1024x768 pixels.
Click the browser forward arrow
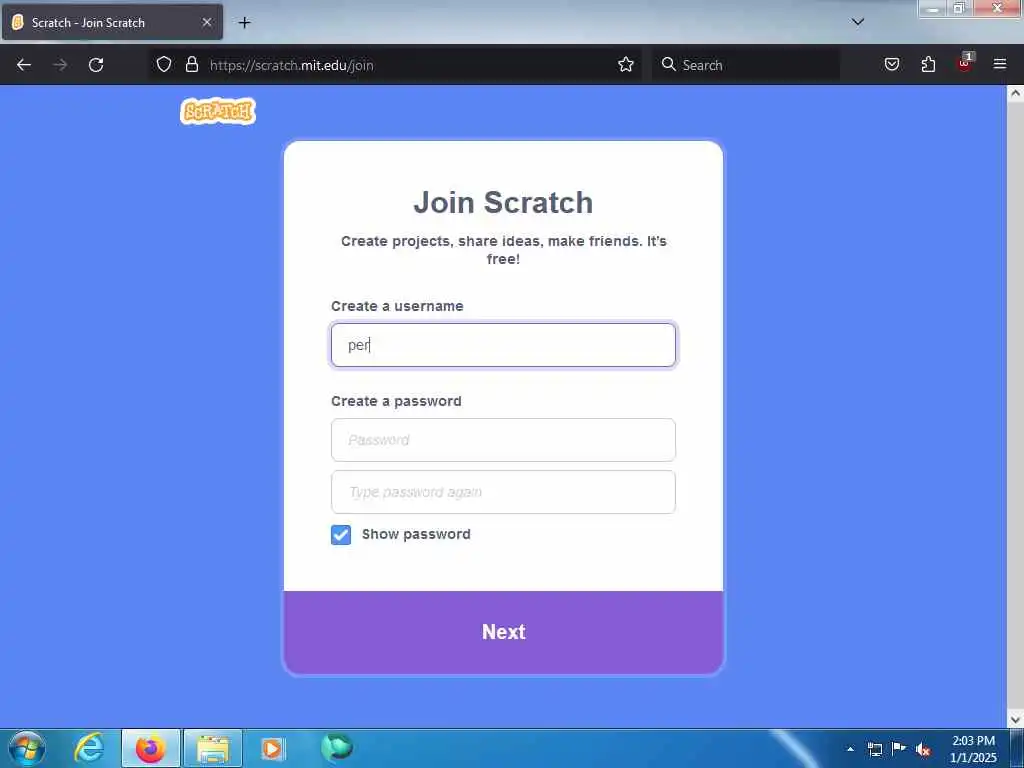60,65
